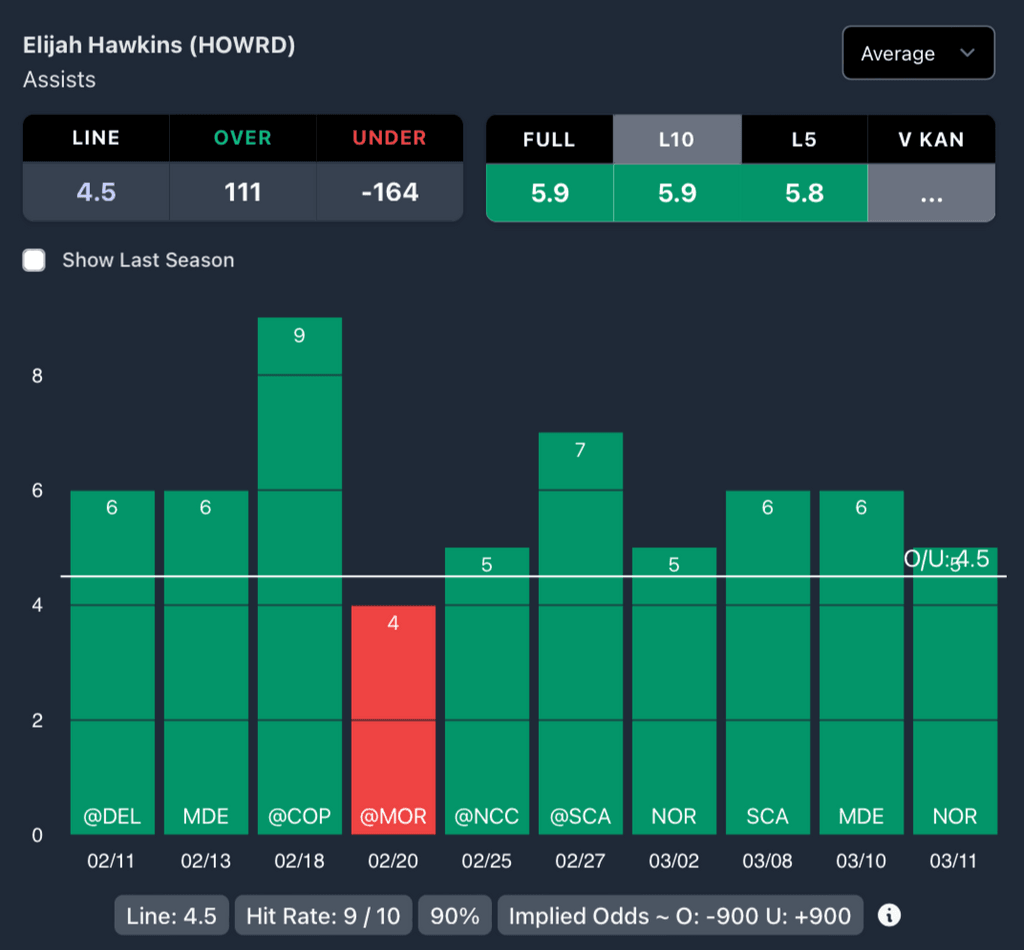Click the line value 4.5

96,192
